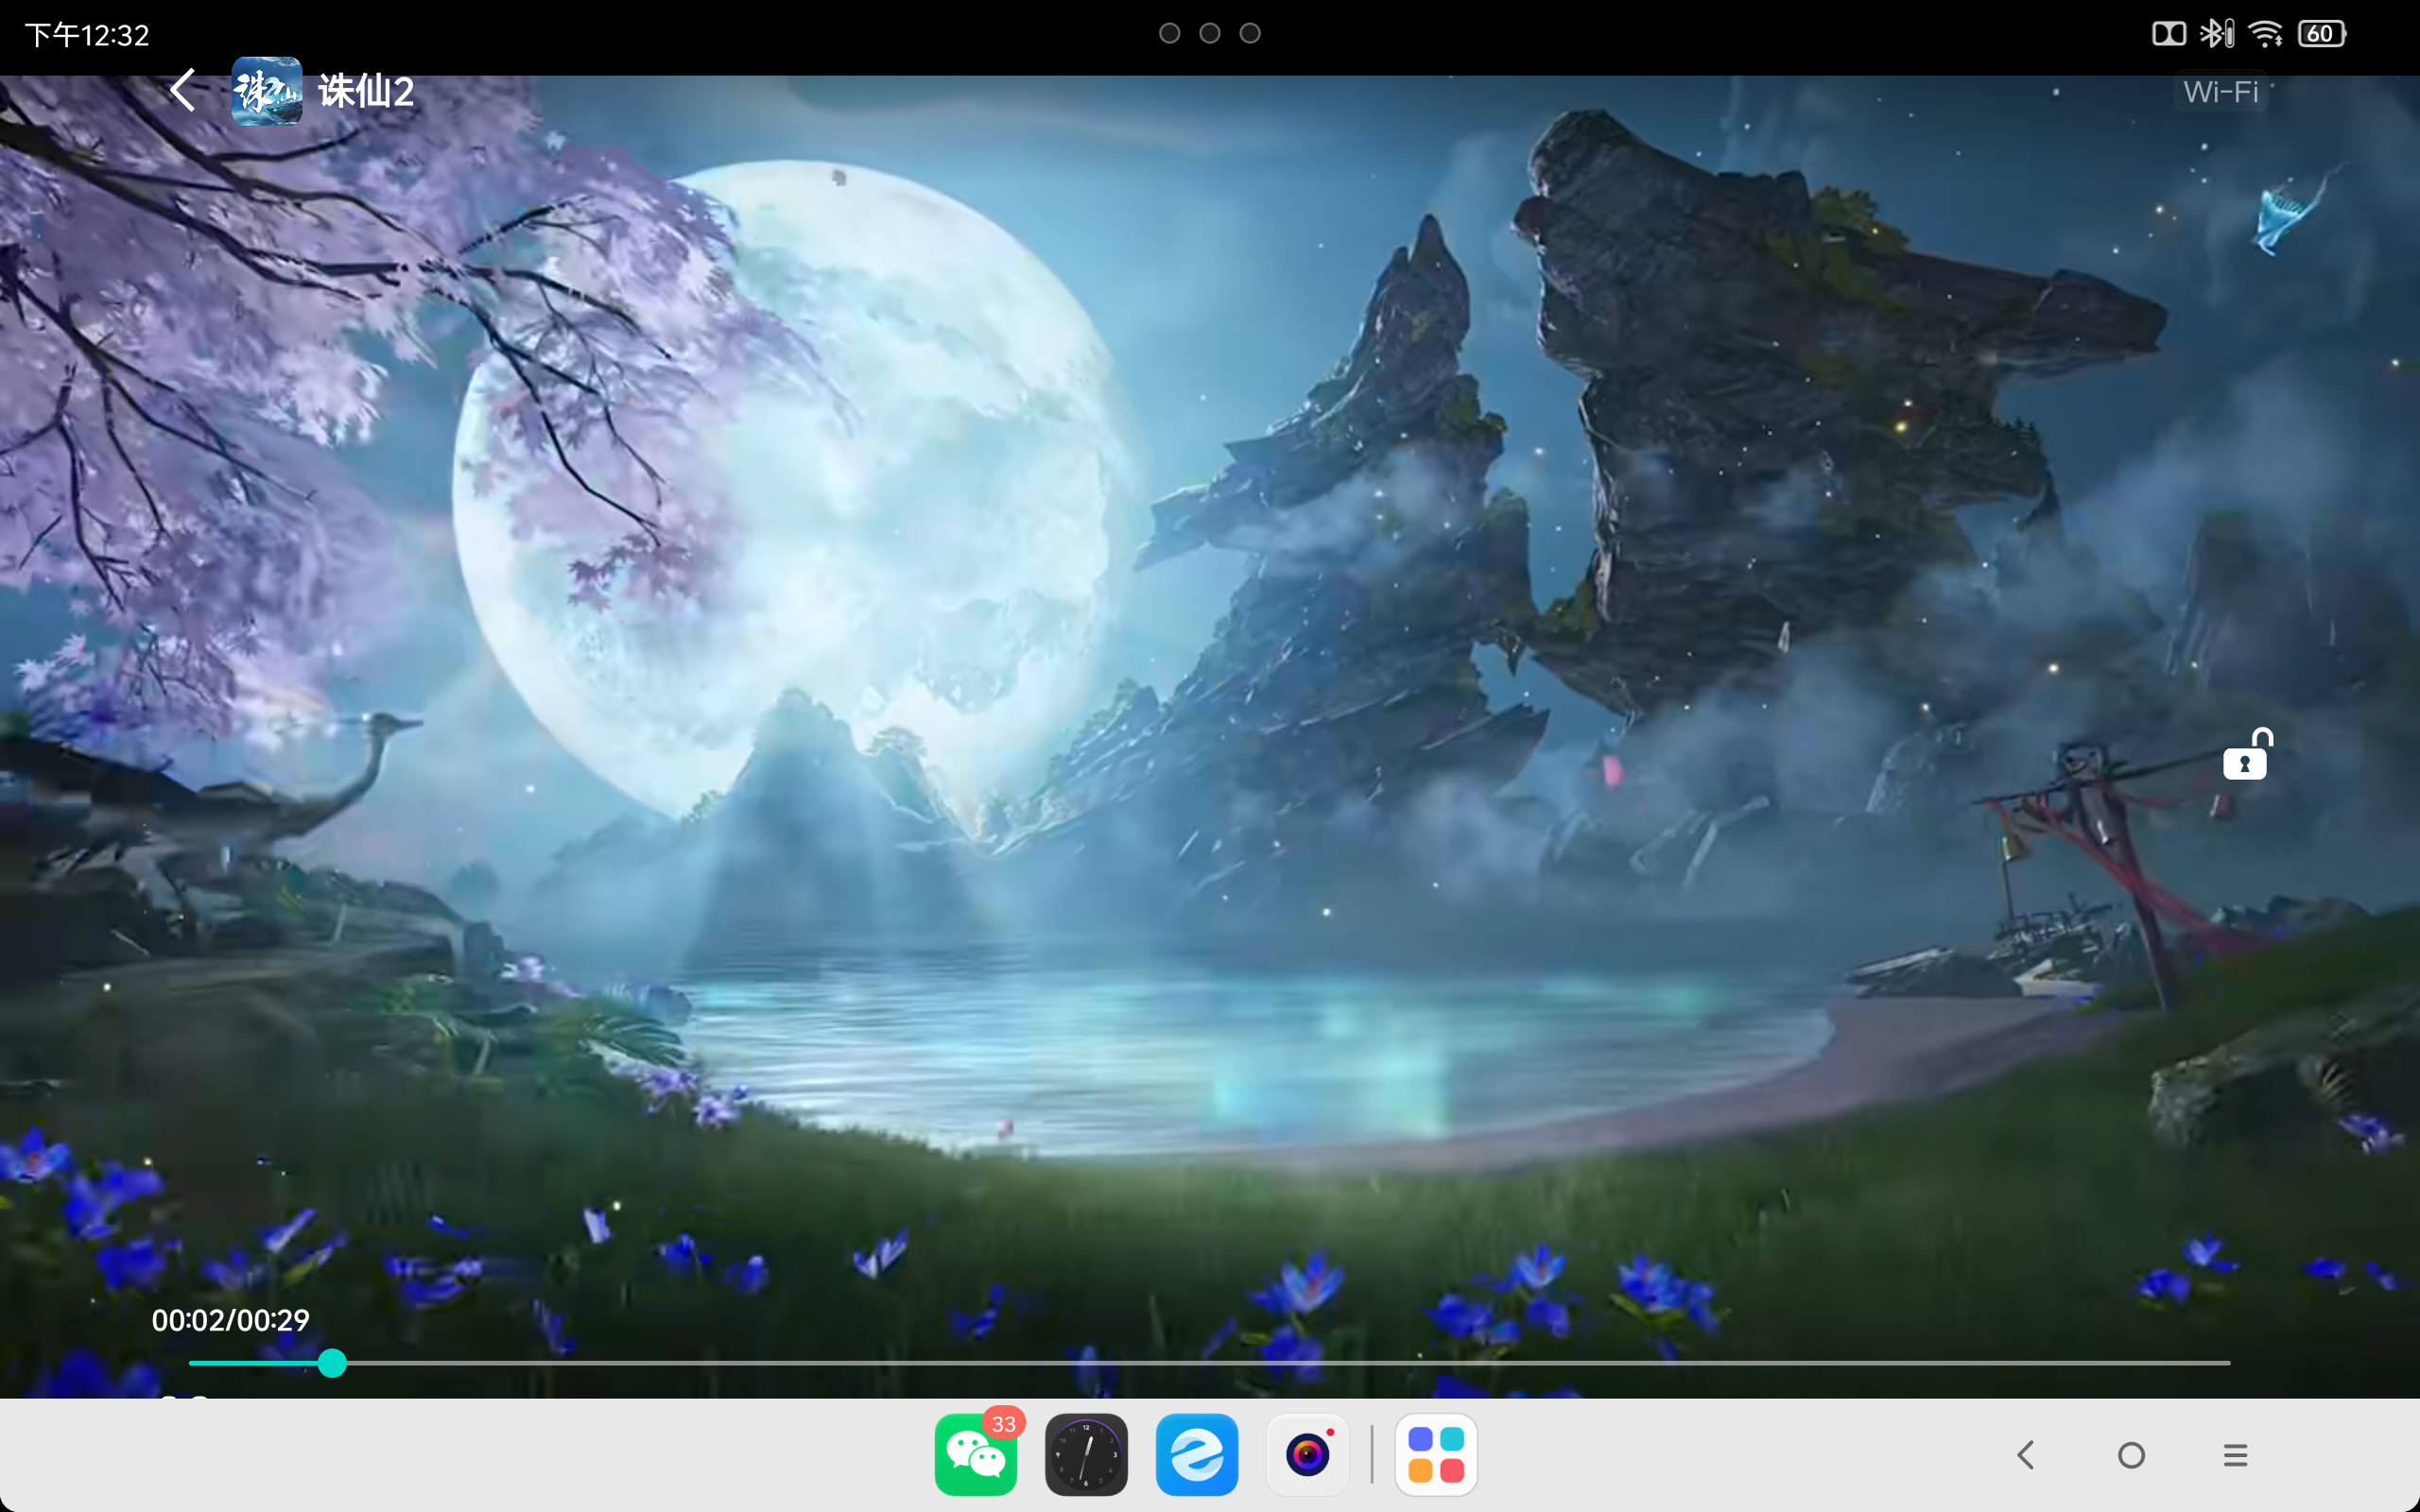
Task: Tap the system back navigation button
Action: (x=2026, y=1454)
